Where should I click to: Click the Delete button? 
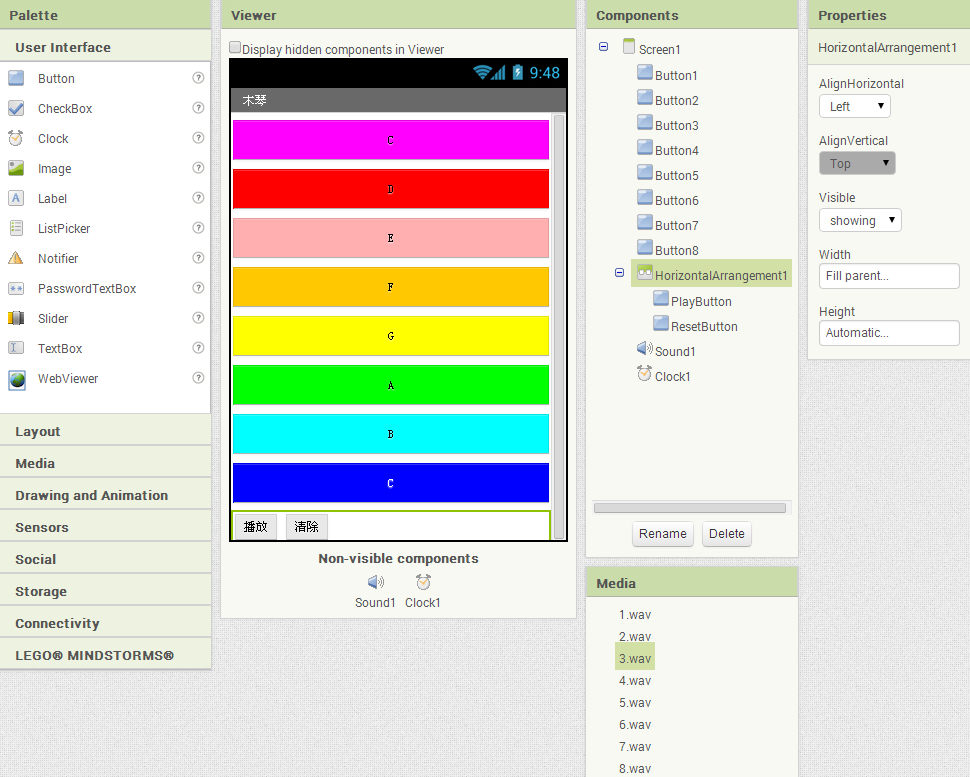(x=726, y=533)
